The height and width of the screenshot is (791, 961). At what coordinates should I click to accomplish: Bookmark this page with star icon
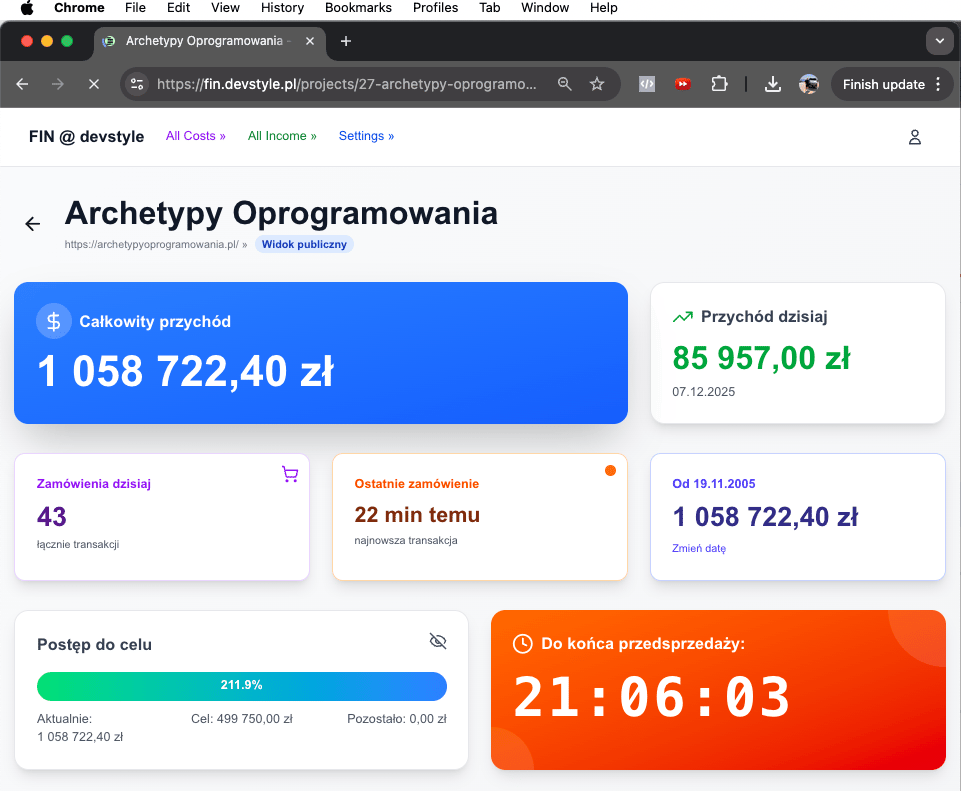point(597,84)
